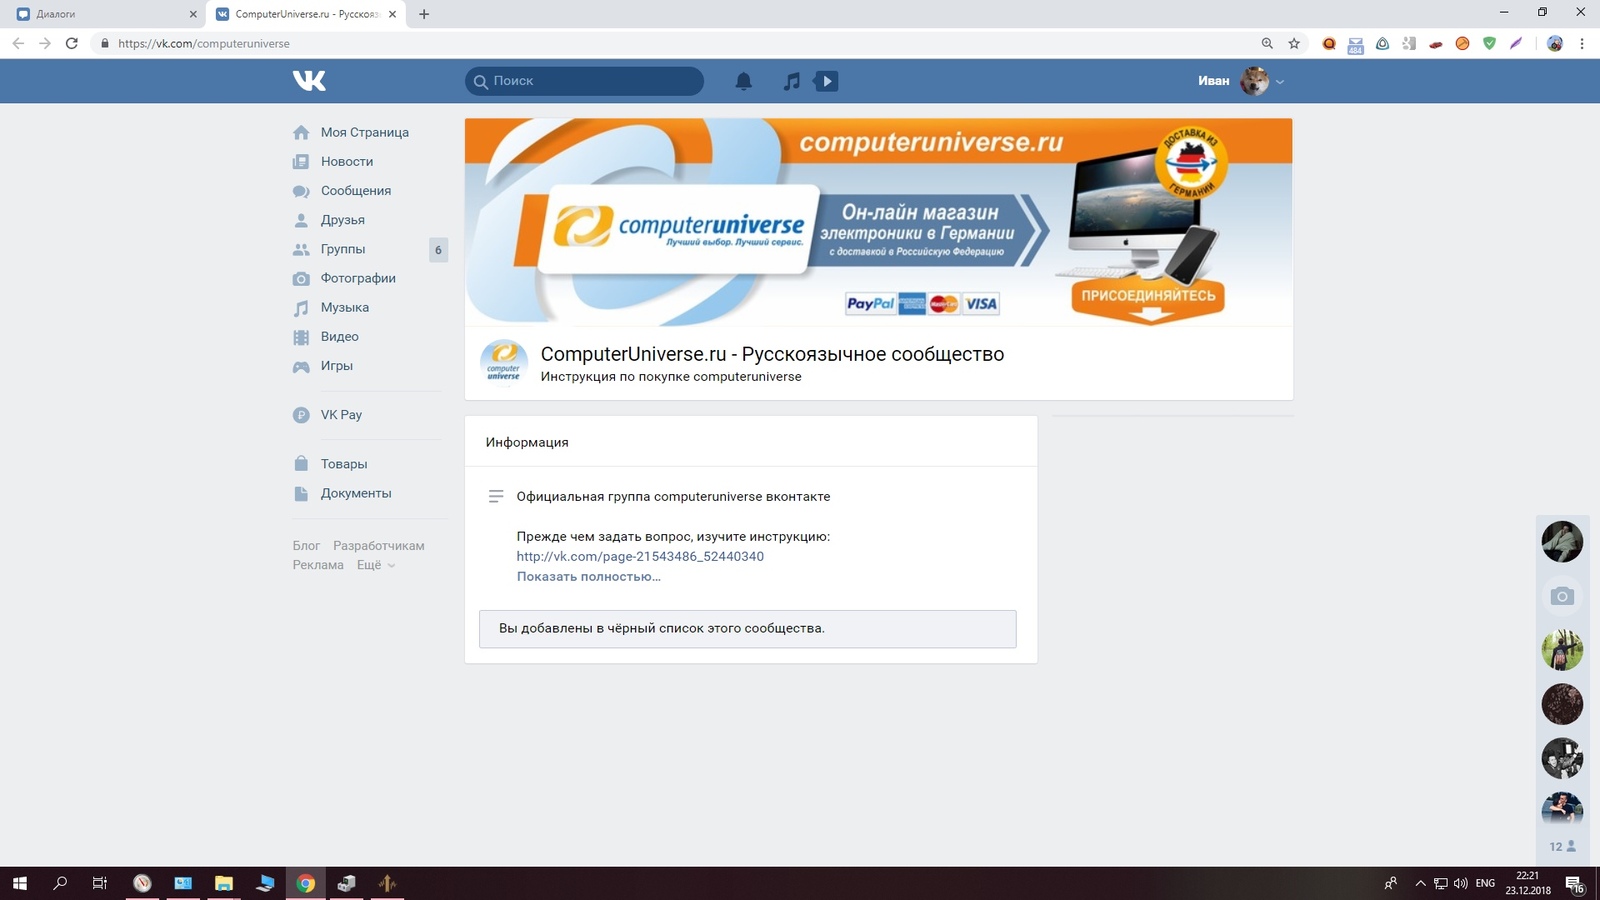Screen dimensions: 1600x900
Task: Click Chrome icon in taskbar
Action: (x=306, y=883)
